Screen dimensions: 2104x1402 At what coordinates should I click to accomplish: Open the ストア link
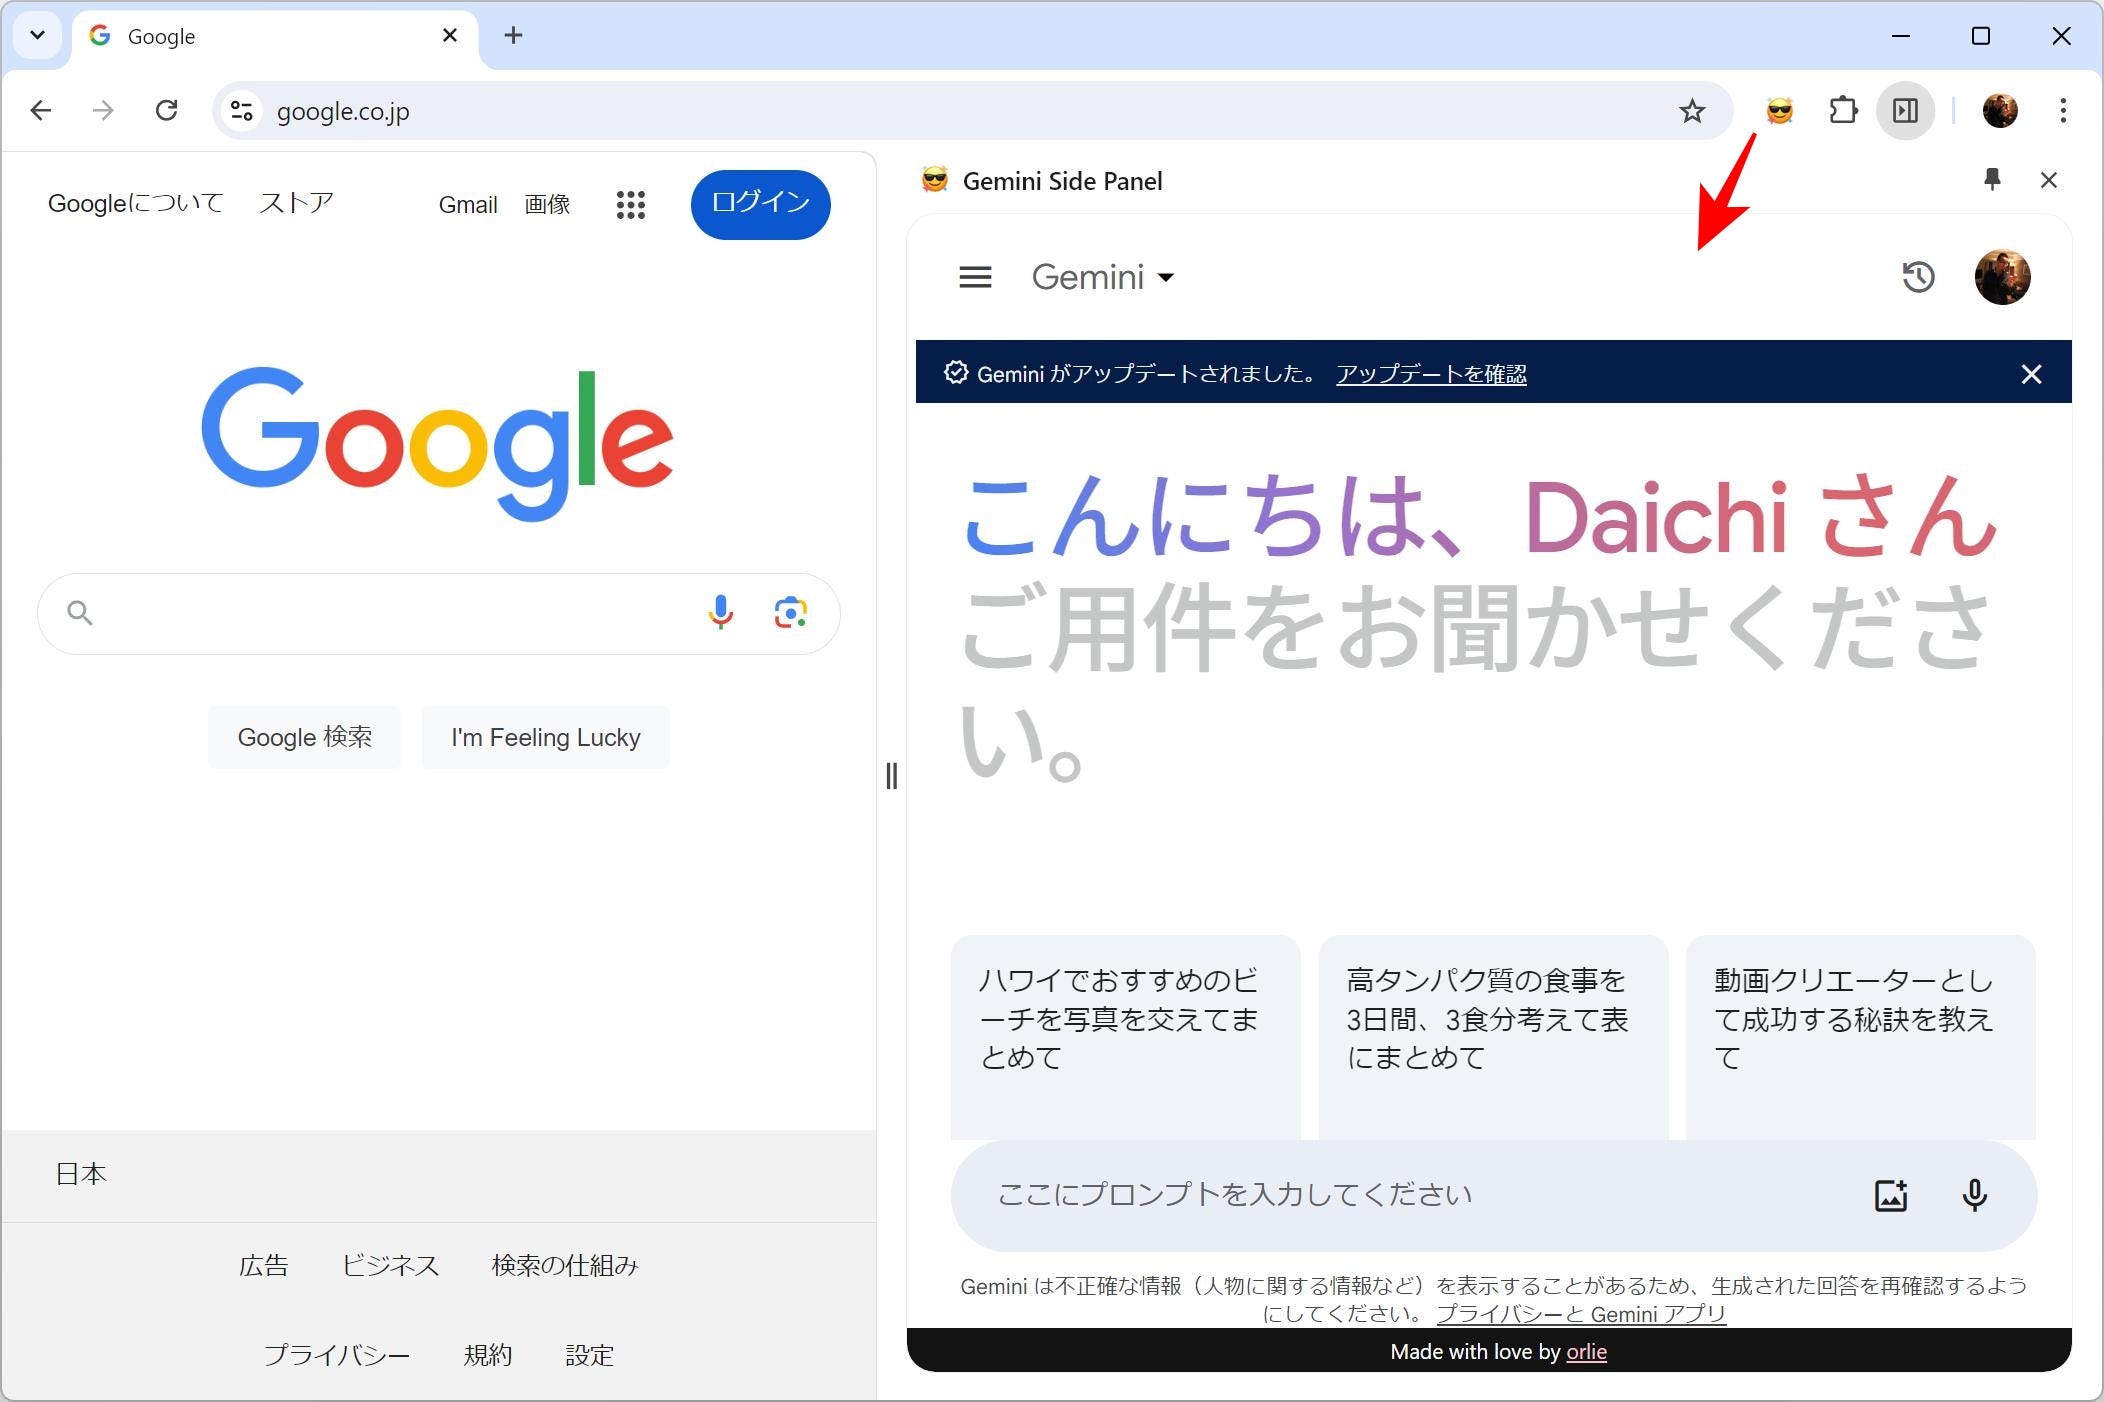(296, 204)
